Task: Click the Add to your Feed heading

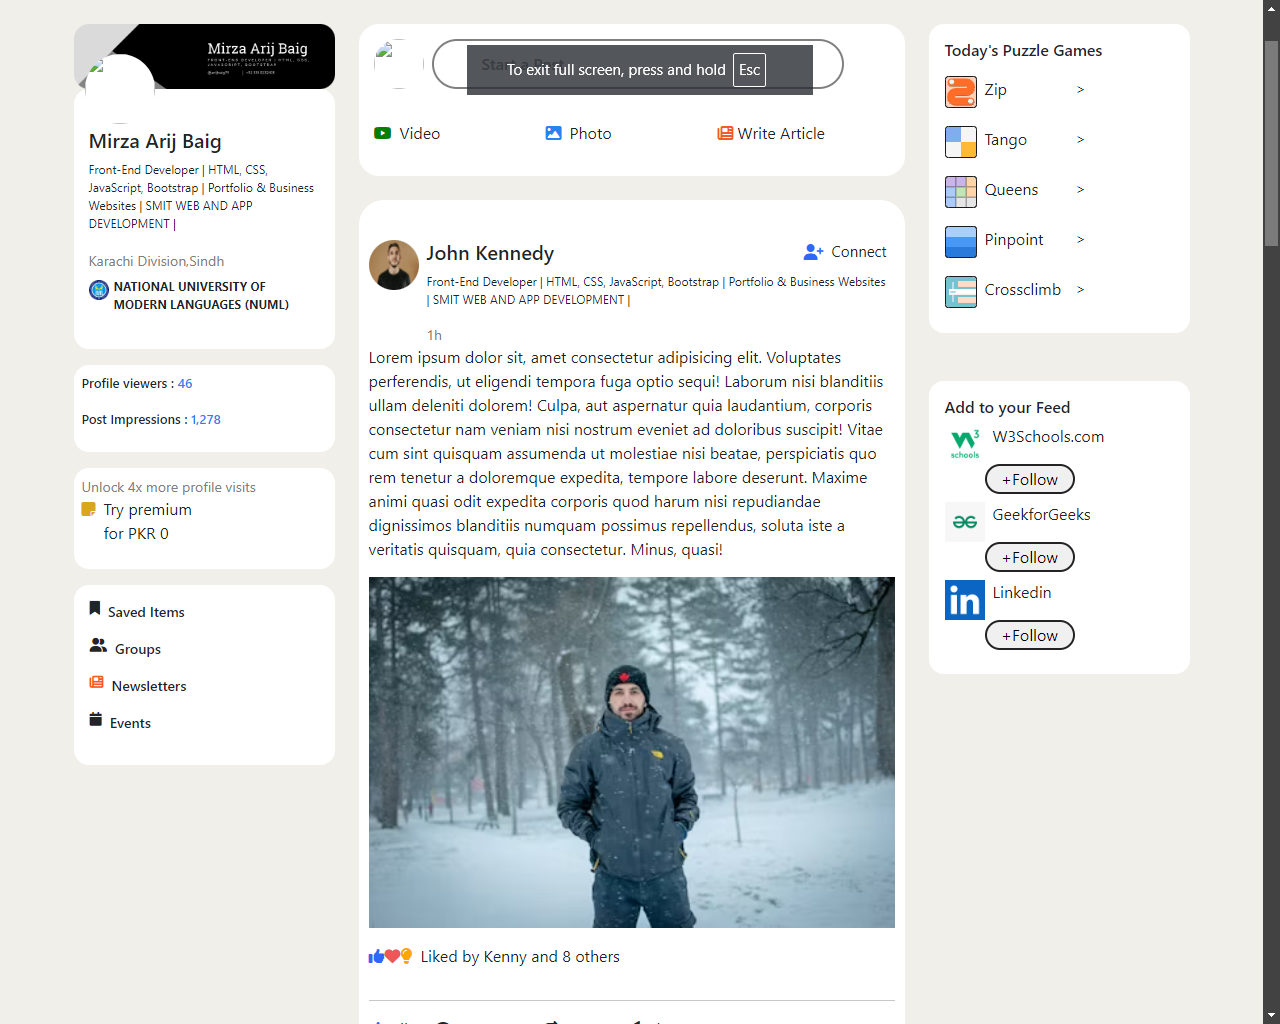Action: (x=1007, y=407)
